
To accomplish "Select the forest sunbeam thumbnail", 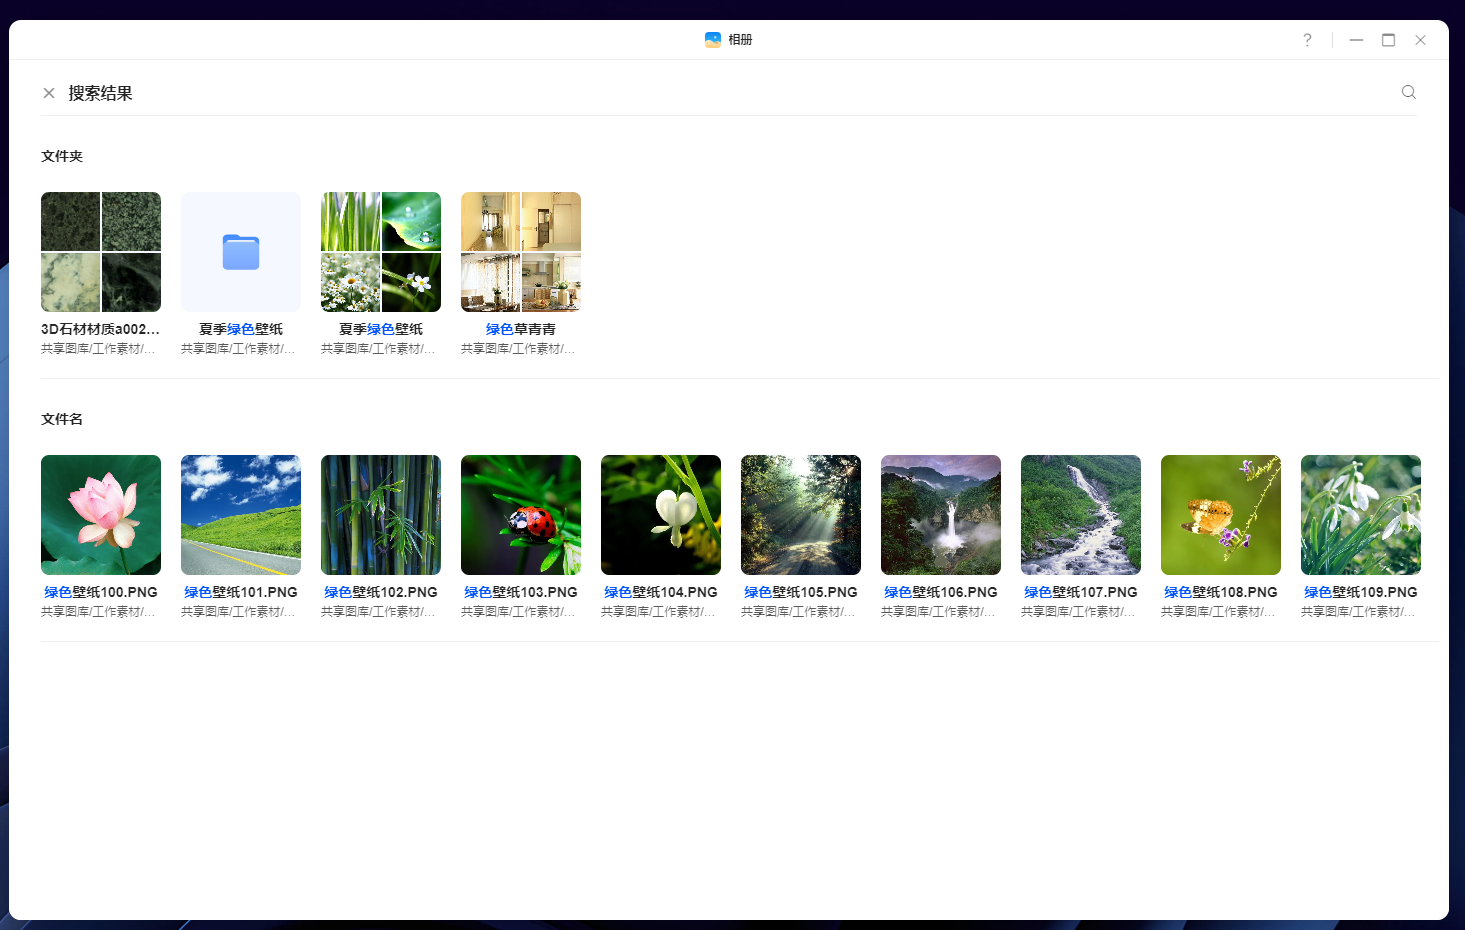I will 801,515.
